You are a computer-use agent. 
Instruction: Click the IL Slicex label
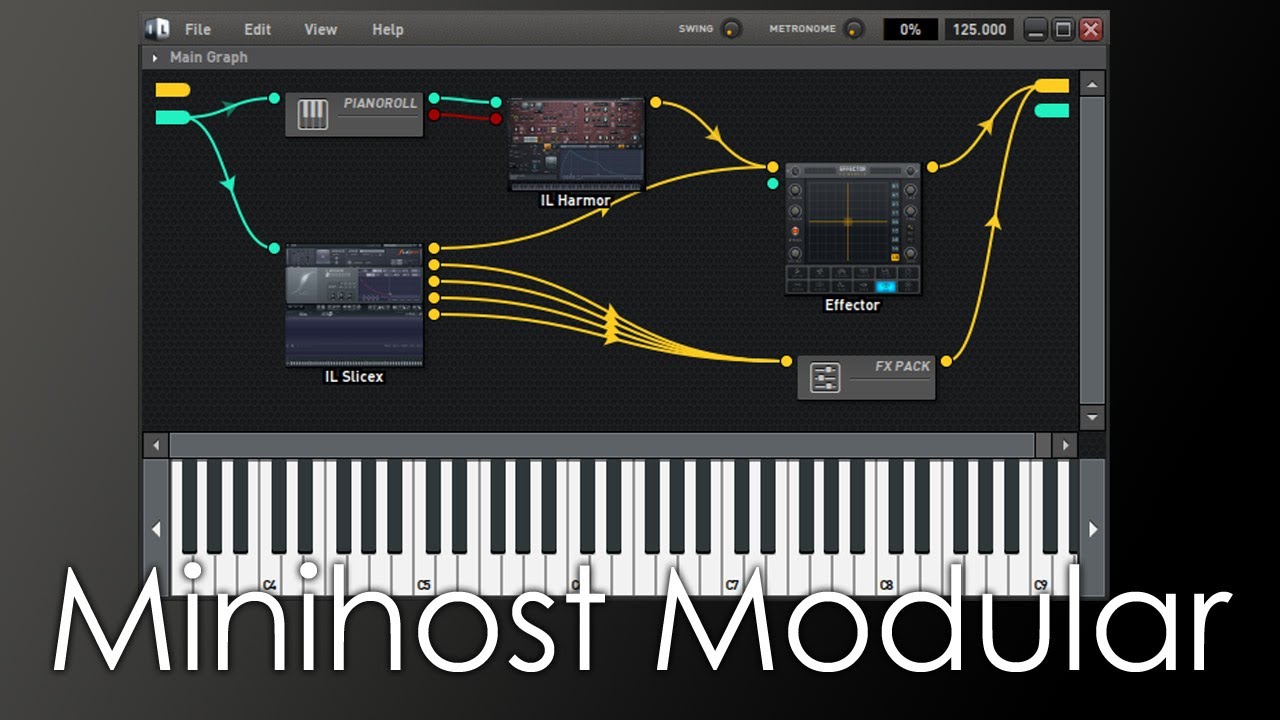[x=354, y=377]
